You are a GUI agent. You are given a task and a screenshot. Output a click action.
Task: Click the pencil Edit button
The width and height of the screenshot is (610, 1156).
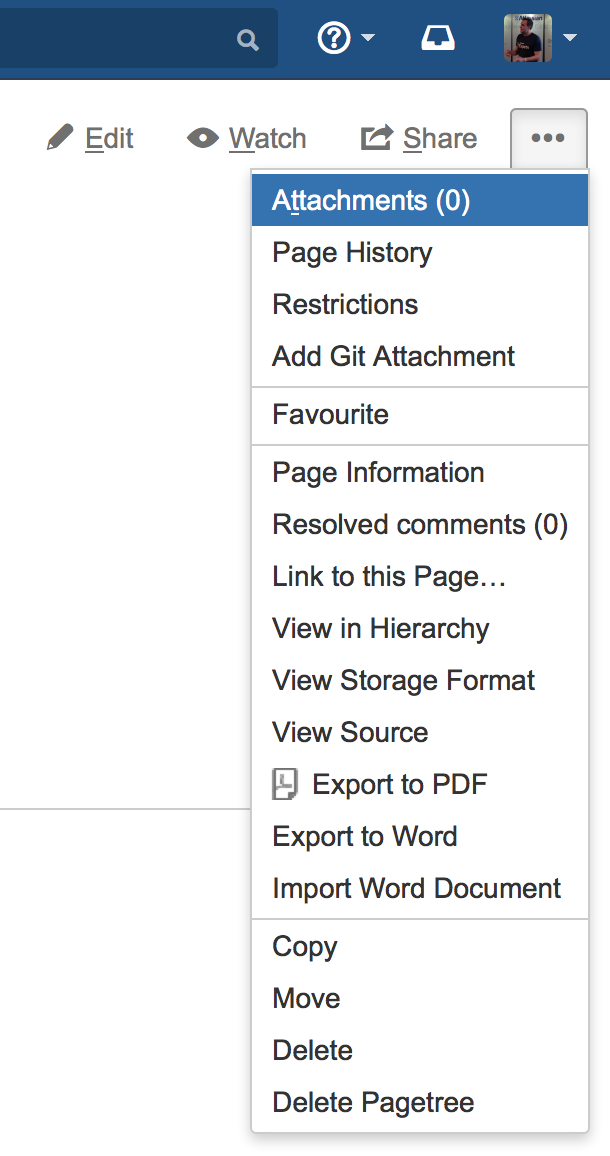tap(90, 138)
